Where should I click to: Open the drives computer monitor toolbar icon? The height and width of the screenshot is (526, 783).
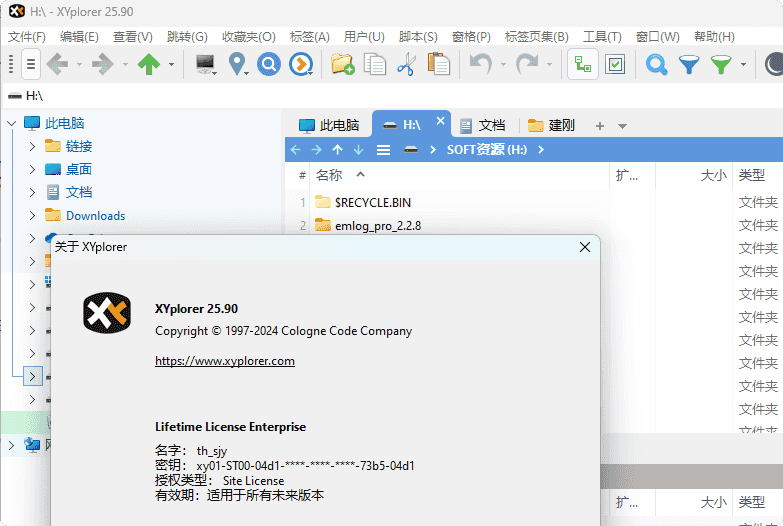tap(205, 64)
